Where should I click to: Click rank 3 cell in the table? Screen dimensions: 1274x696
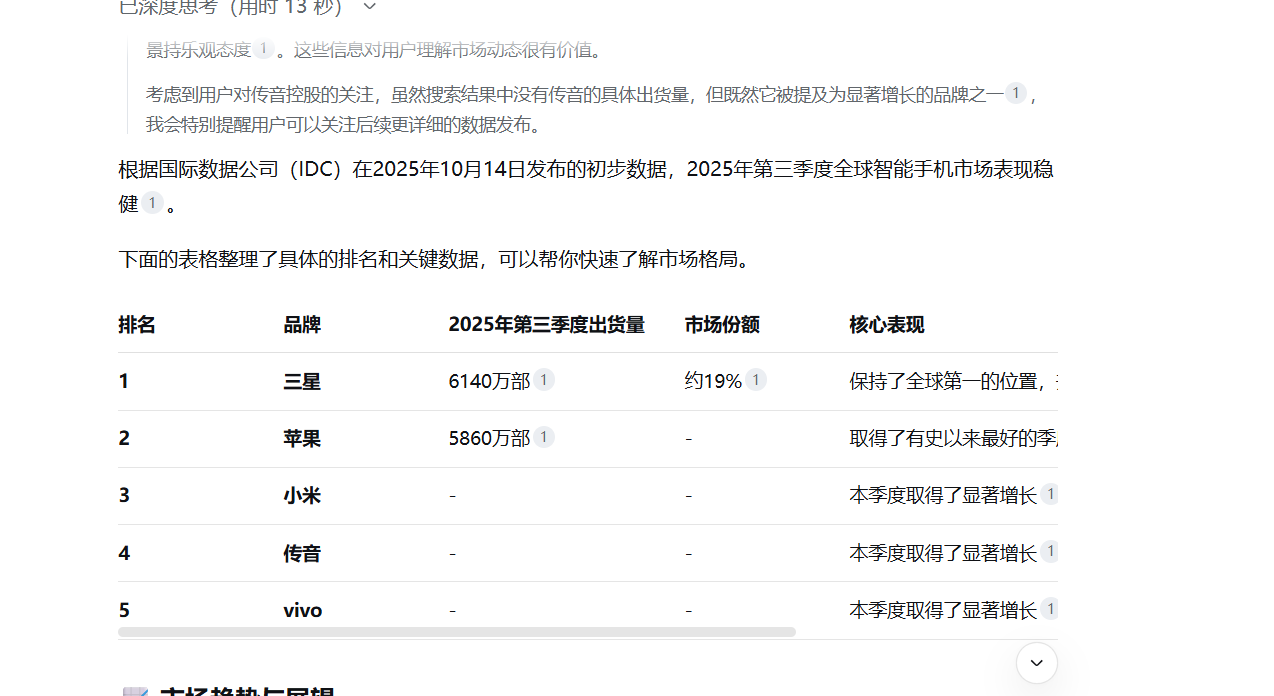point(124,495)
